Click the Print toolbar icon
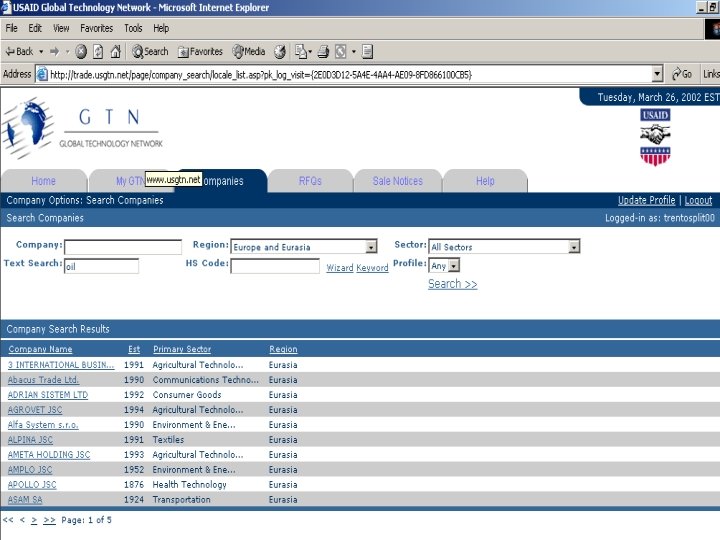 tap(323, 51)
